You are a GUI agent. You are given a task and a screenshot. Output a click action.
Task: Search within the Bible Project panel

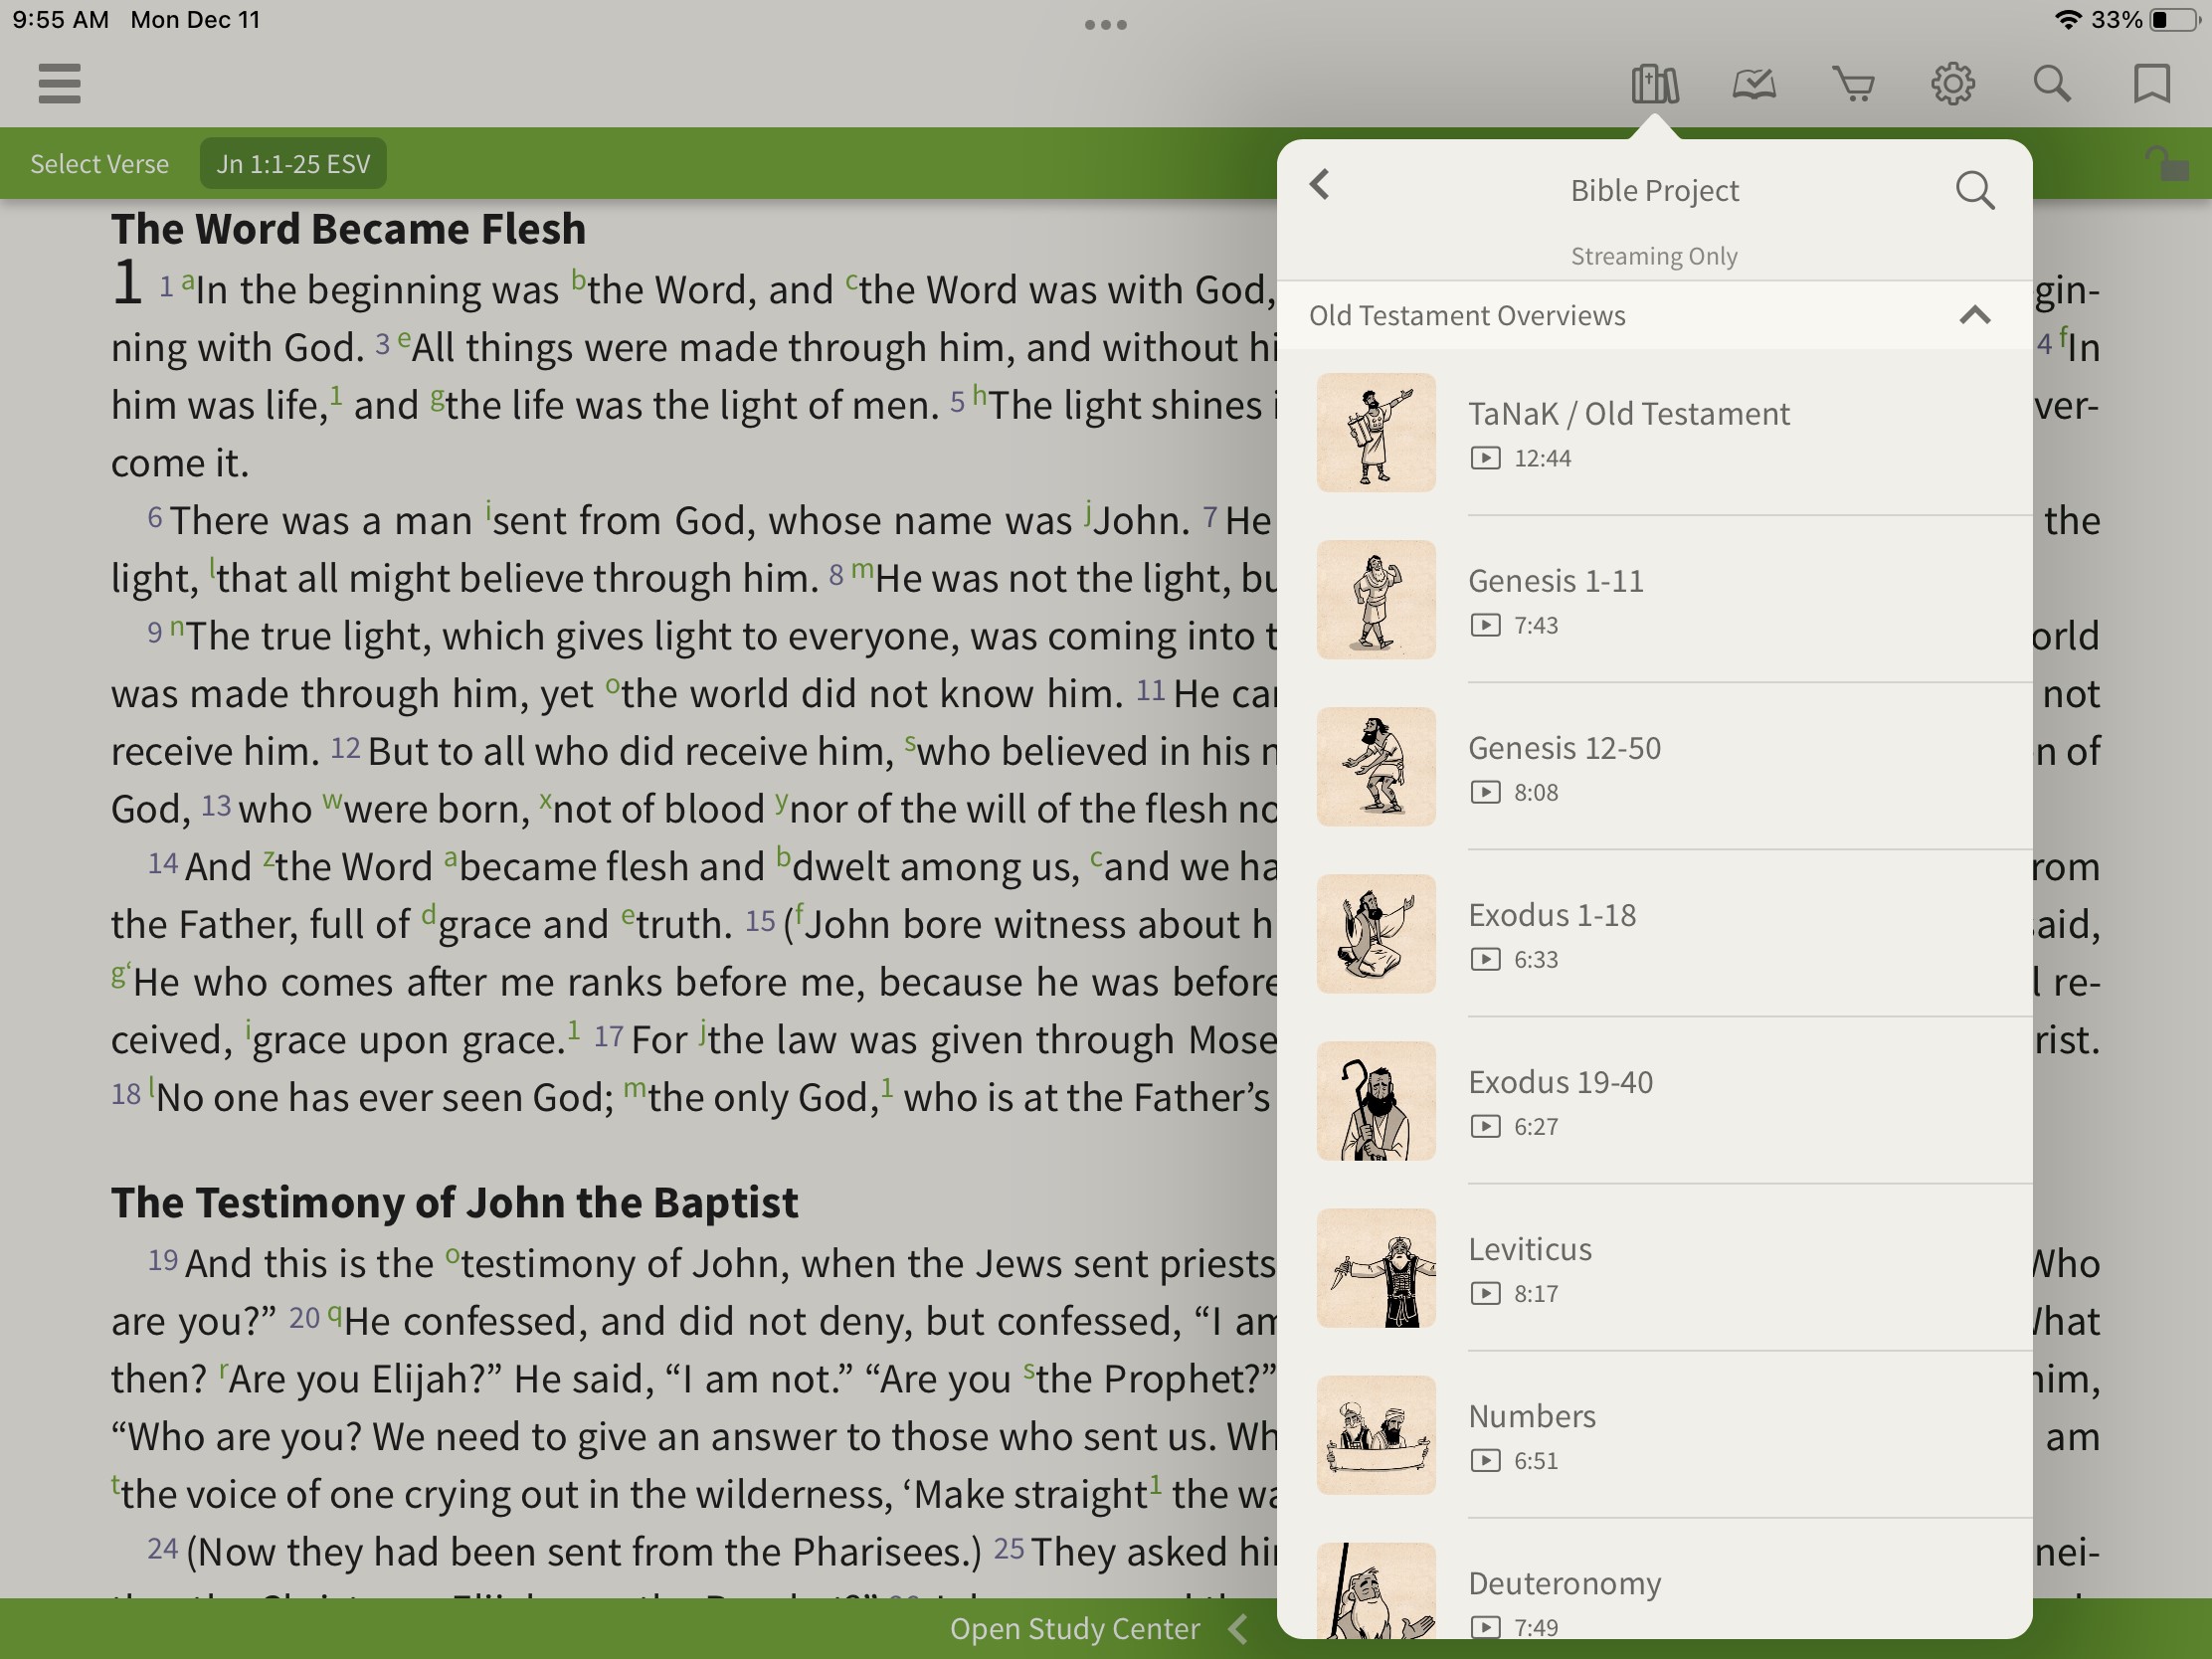pos(1975,190)
